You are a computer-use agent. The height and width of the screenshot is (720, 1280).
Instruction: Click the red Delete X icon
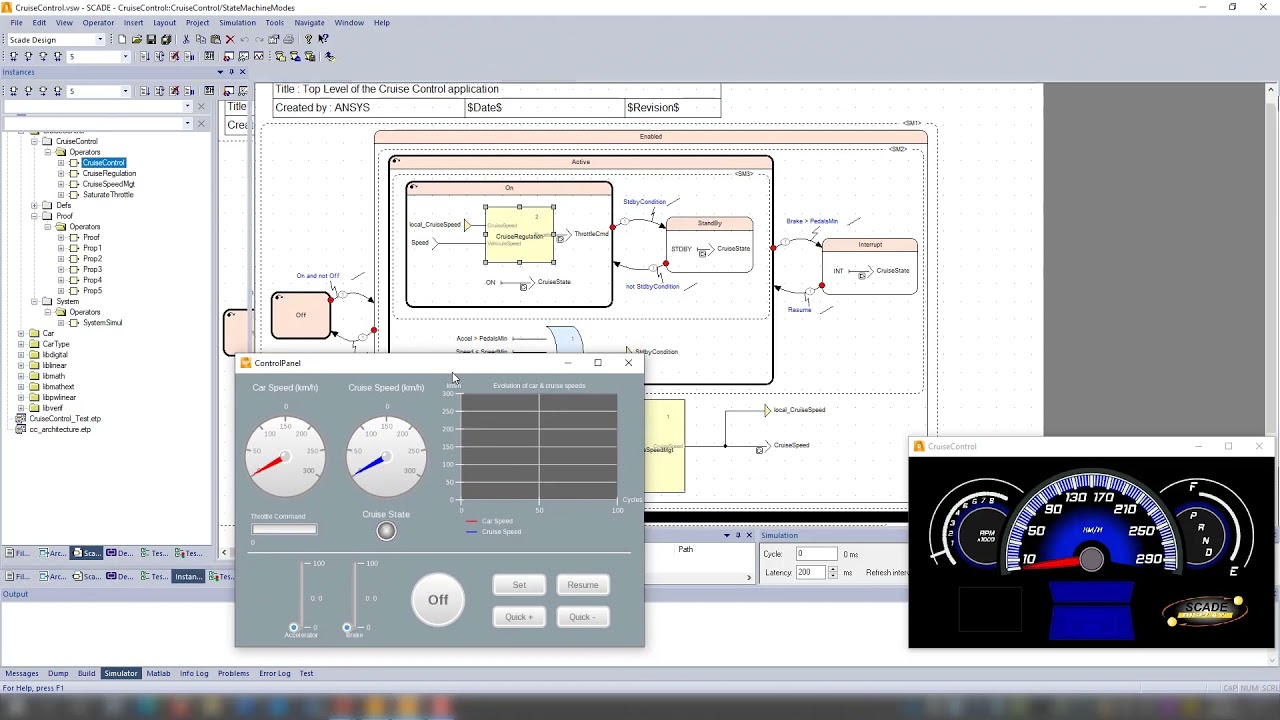click(230, 39)
